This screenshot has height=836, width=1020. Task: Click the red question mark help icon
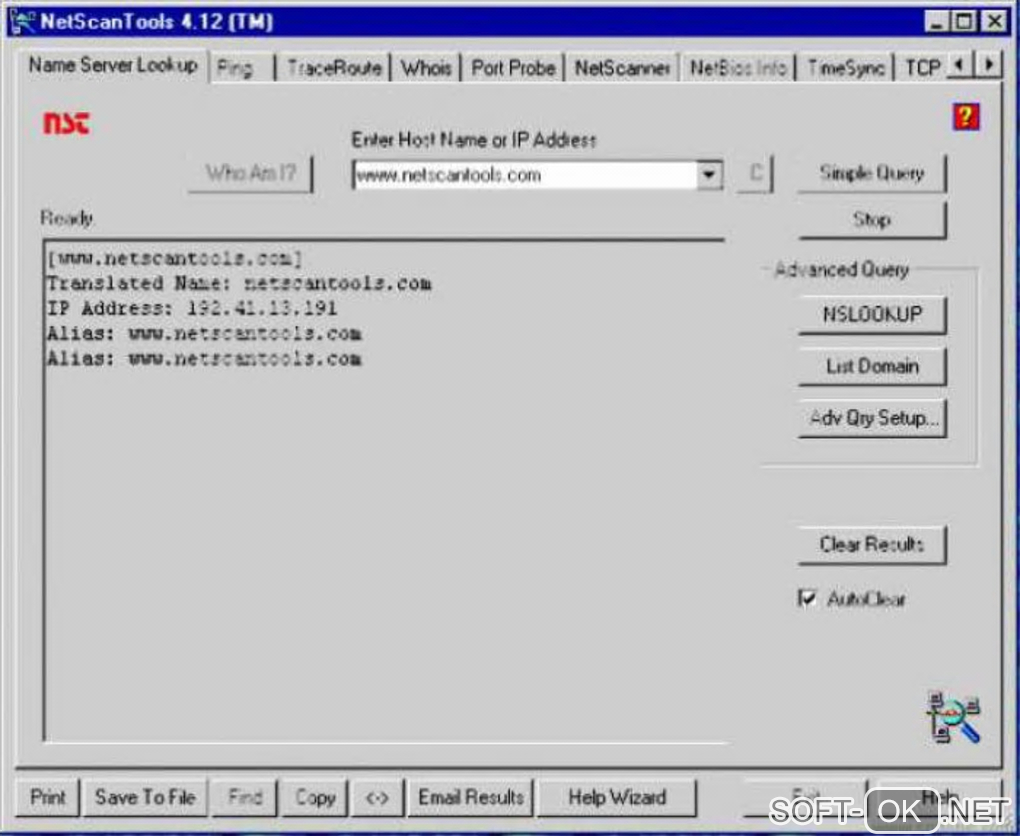pyautogui.click(x=966, y=117)
